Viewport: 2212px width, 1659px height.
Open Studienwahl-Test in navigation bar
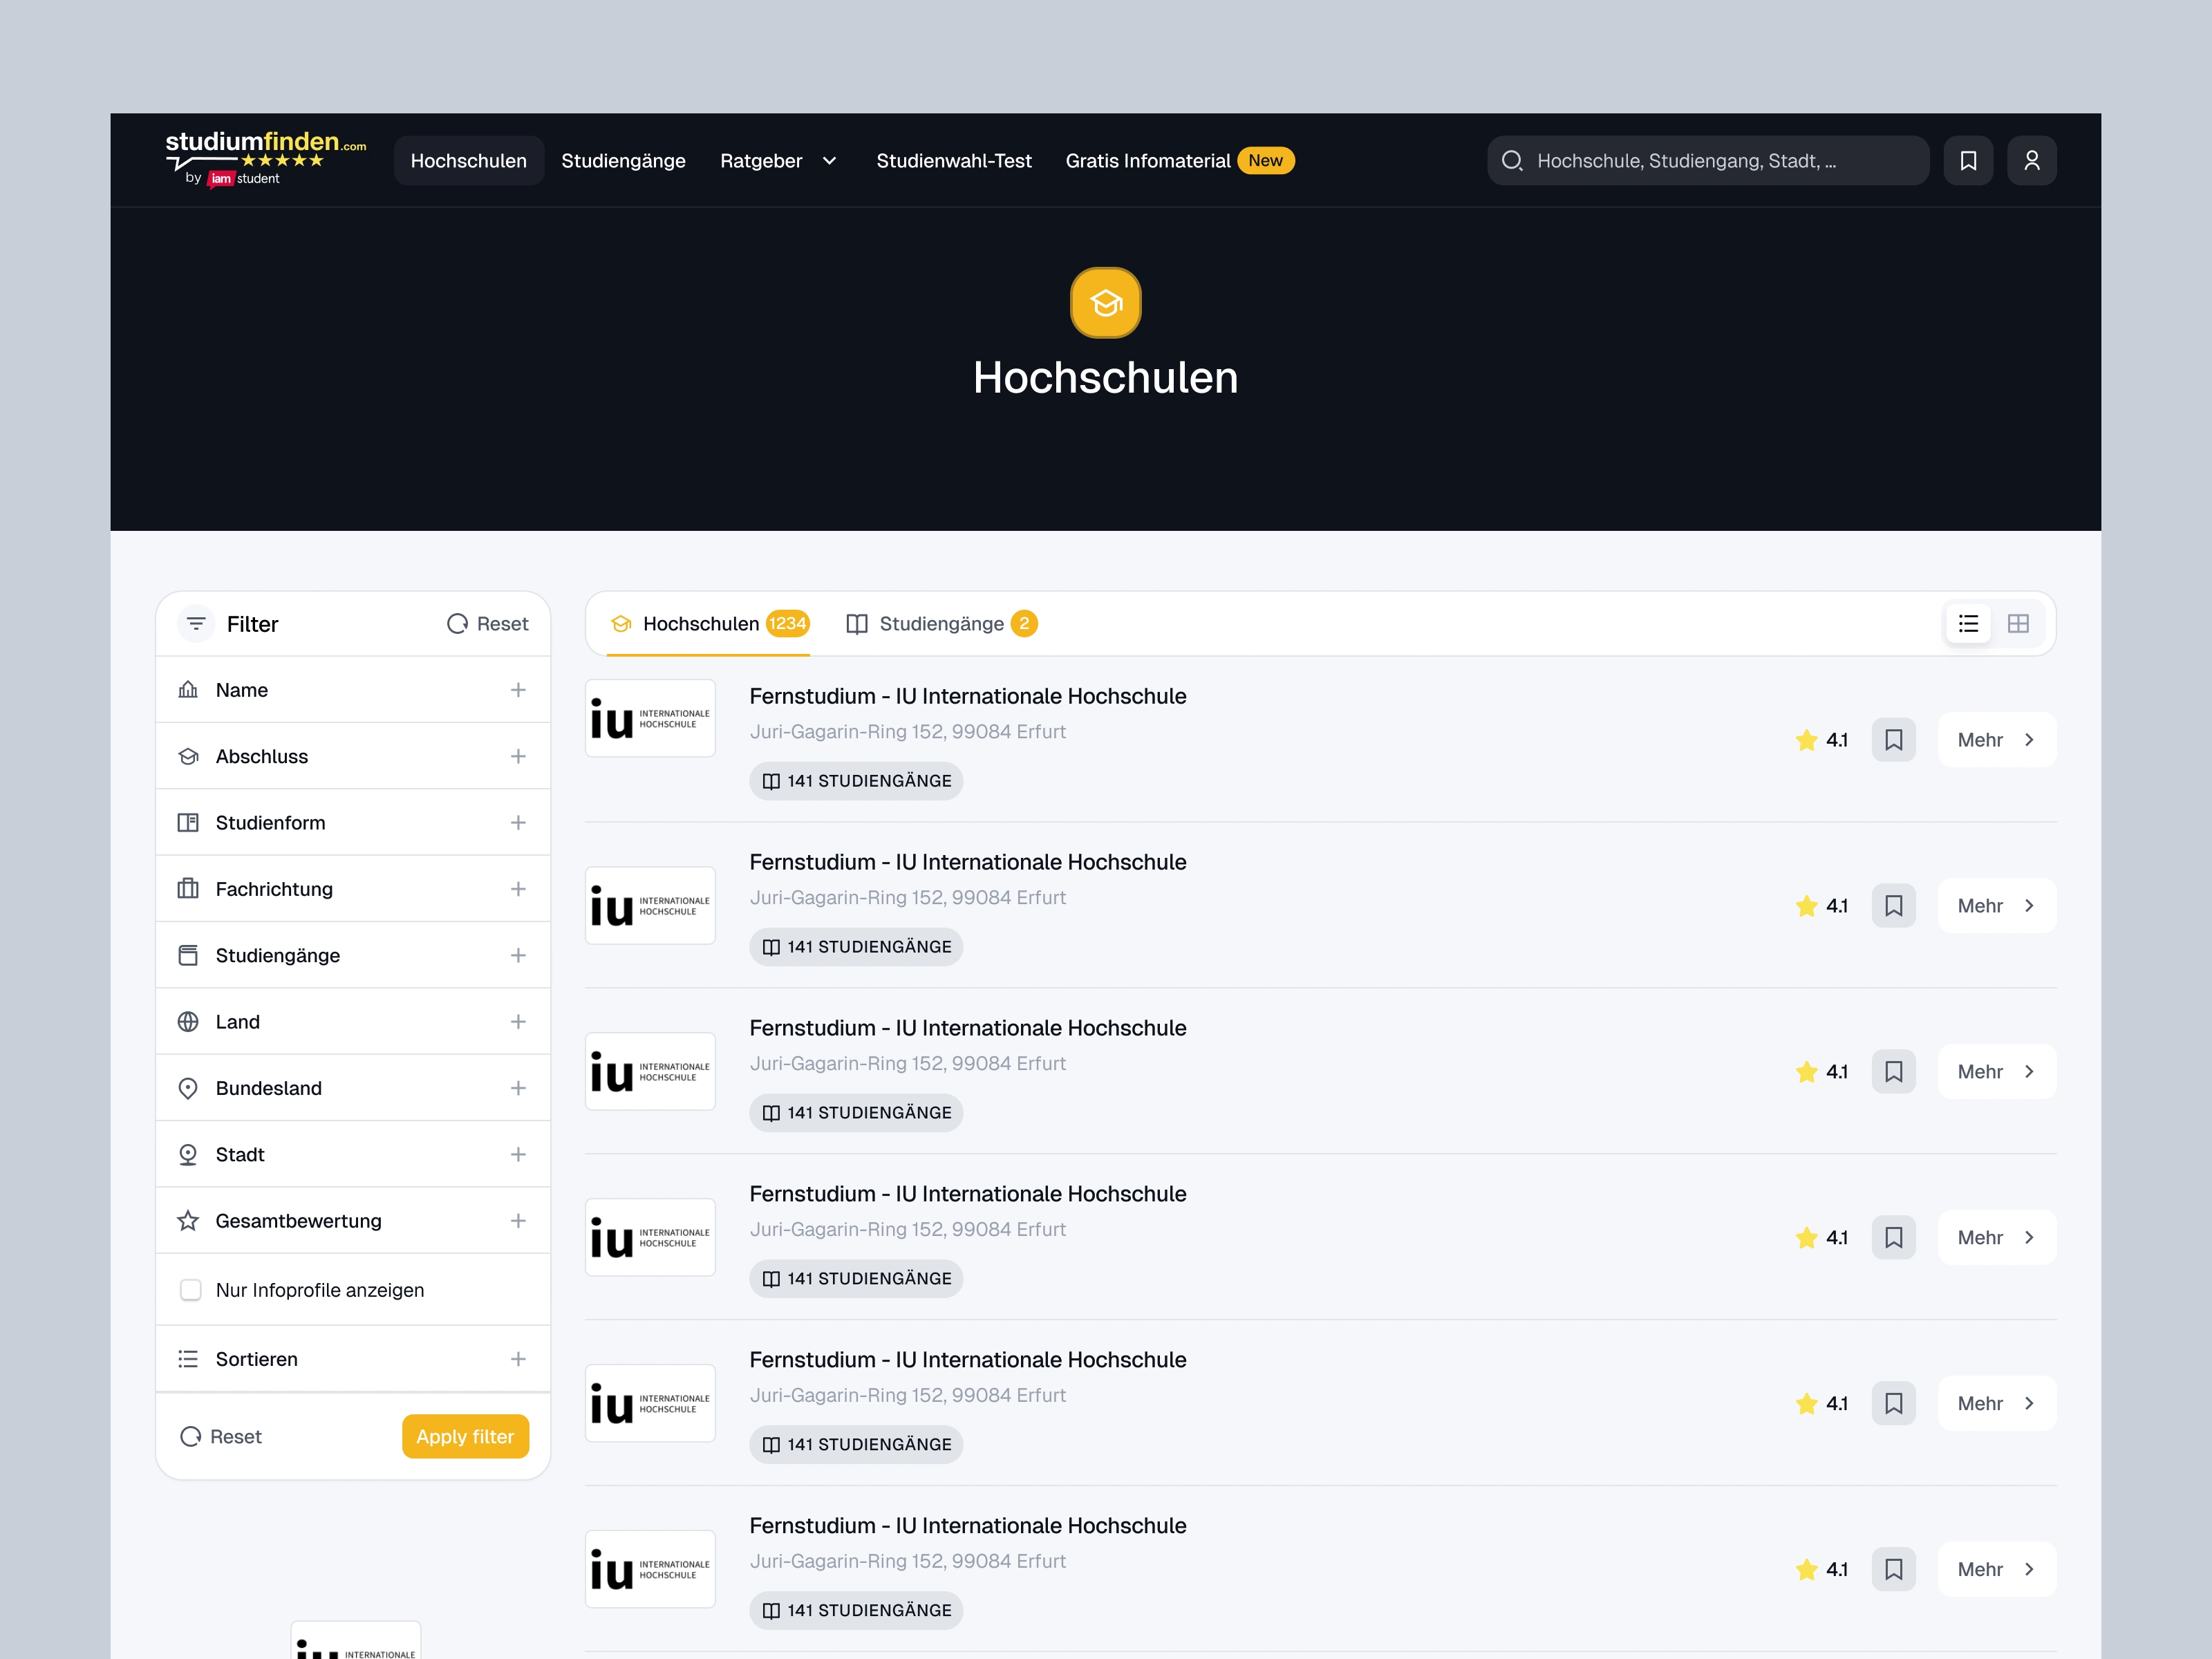(953, 161)
